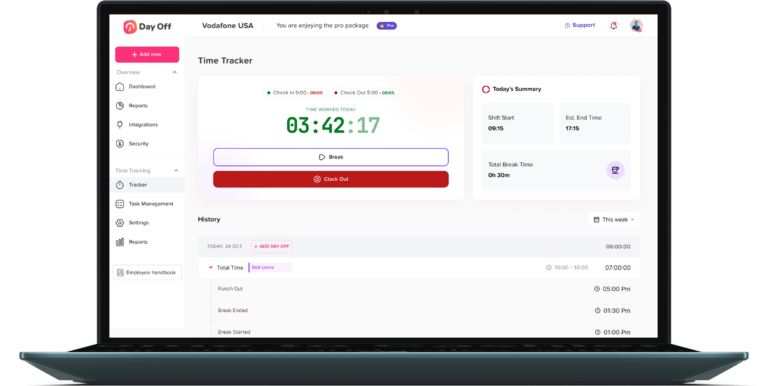
Task: Click the Day Off logo icon
Action: (130, 26)
